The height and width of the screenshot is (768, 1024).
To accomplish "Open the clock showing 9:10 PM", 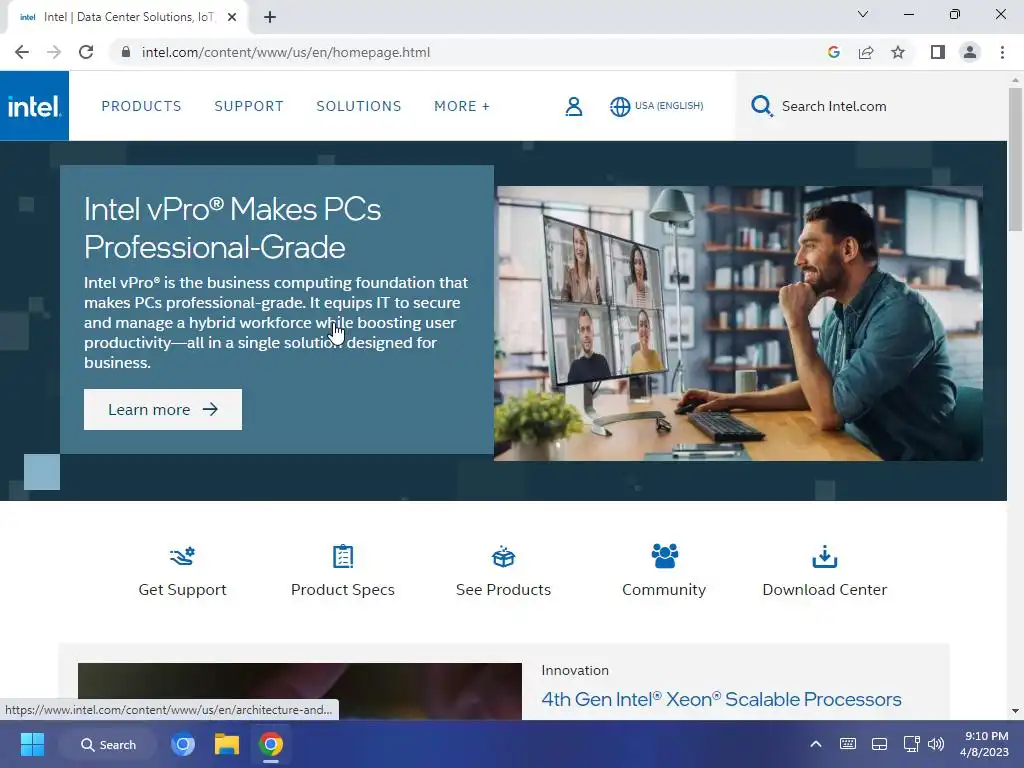I will click(x=986, y=744).
